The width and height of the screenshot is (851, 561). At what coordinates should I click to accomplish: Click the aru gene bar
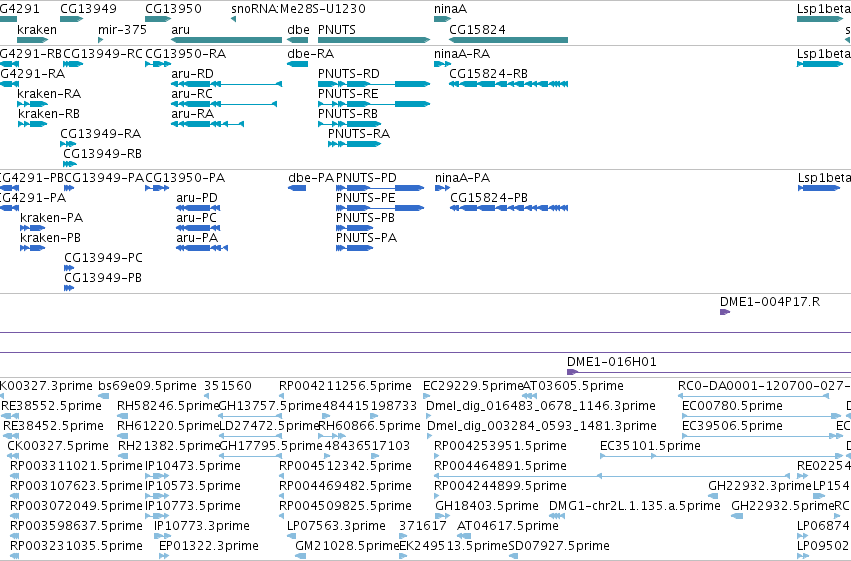(x=226, y=40)
